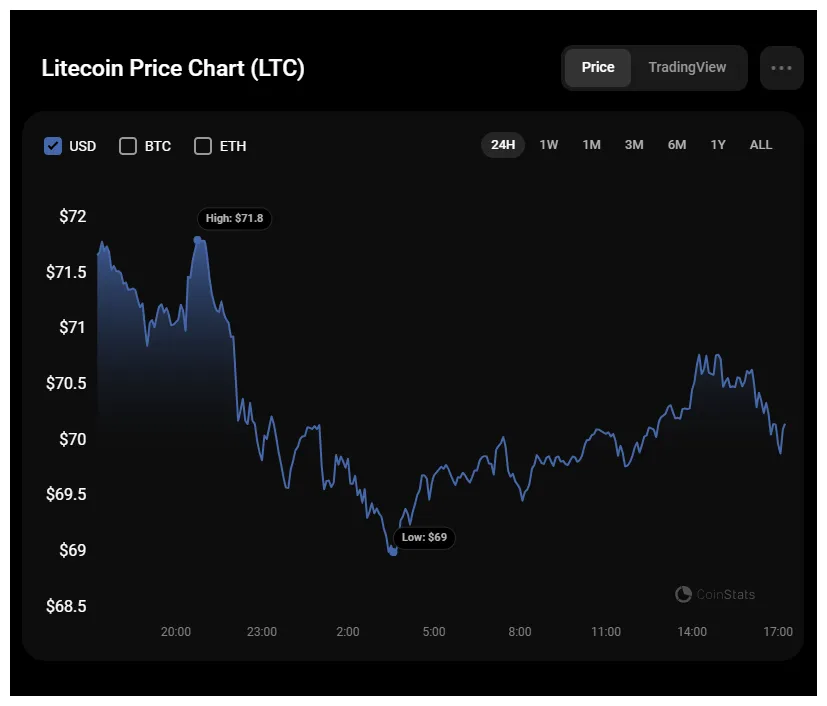The width and height of the screenshot is (827, 706).
Task: Show the 1W price chart
Action: point(548,145)
